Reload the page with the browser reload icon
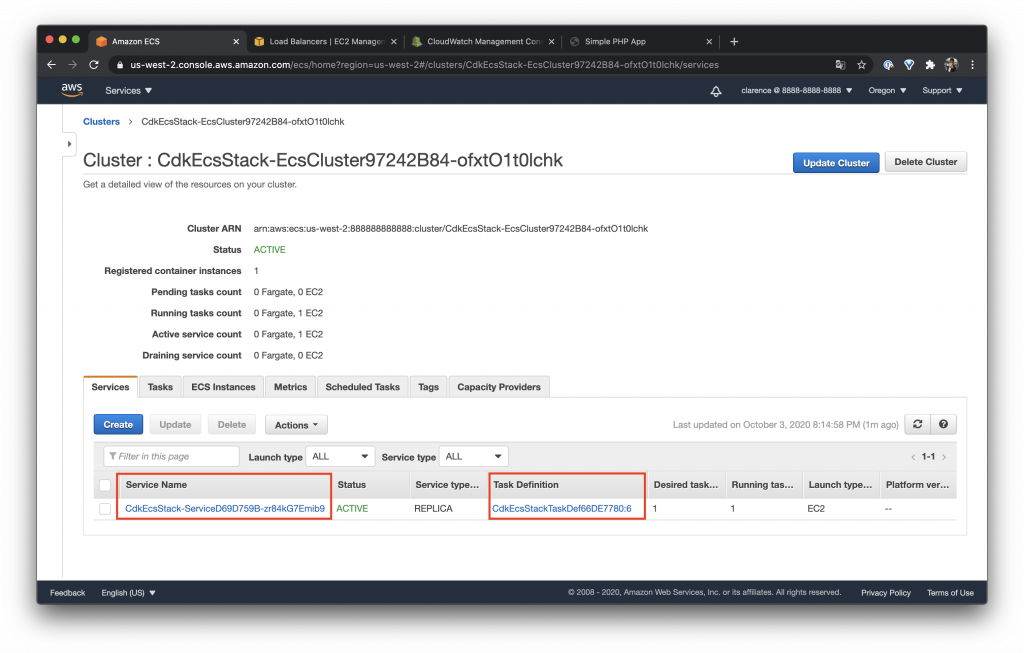 click(x=94, y=65)
